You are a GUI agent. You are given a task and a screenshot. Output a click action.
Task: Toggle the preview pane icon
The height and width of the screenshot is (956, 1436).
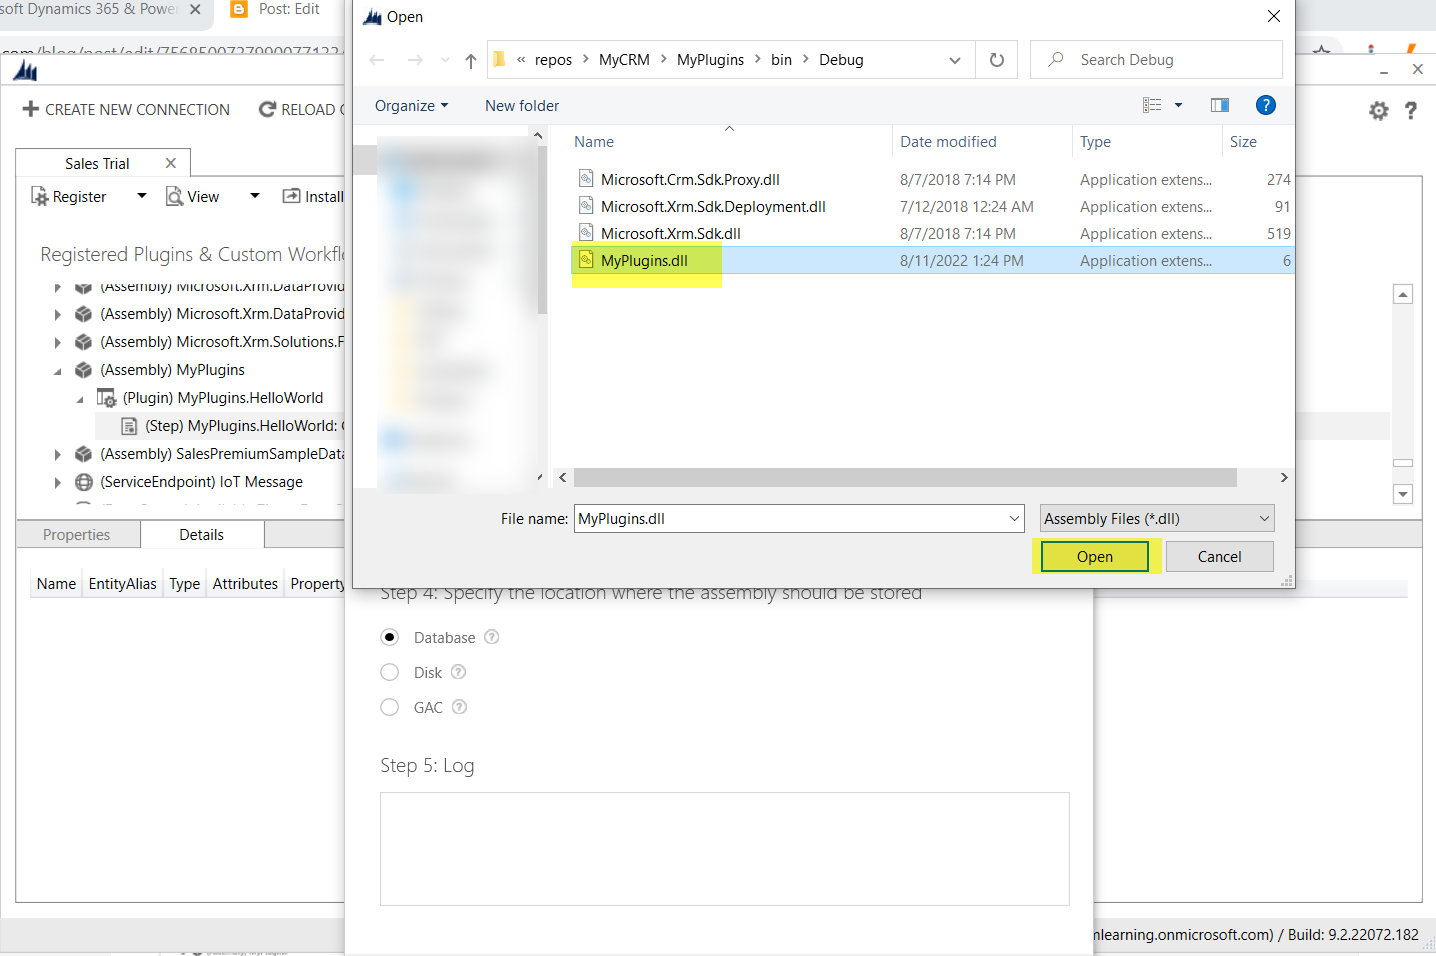click(x=1220, y=105)
